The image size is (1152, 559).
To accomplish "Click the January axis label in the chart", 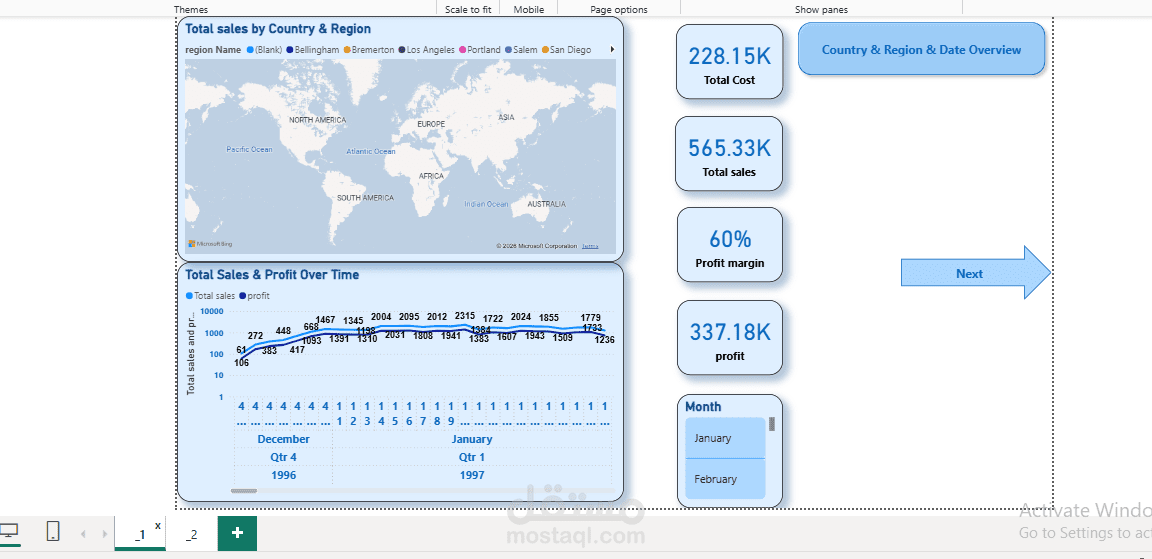I will pyautogui.click(x=472, y=439).
